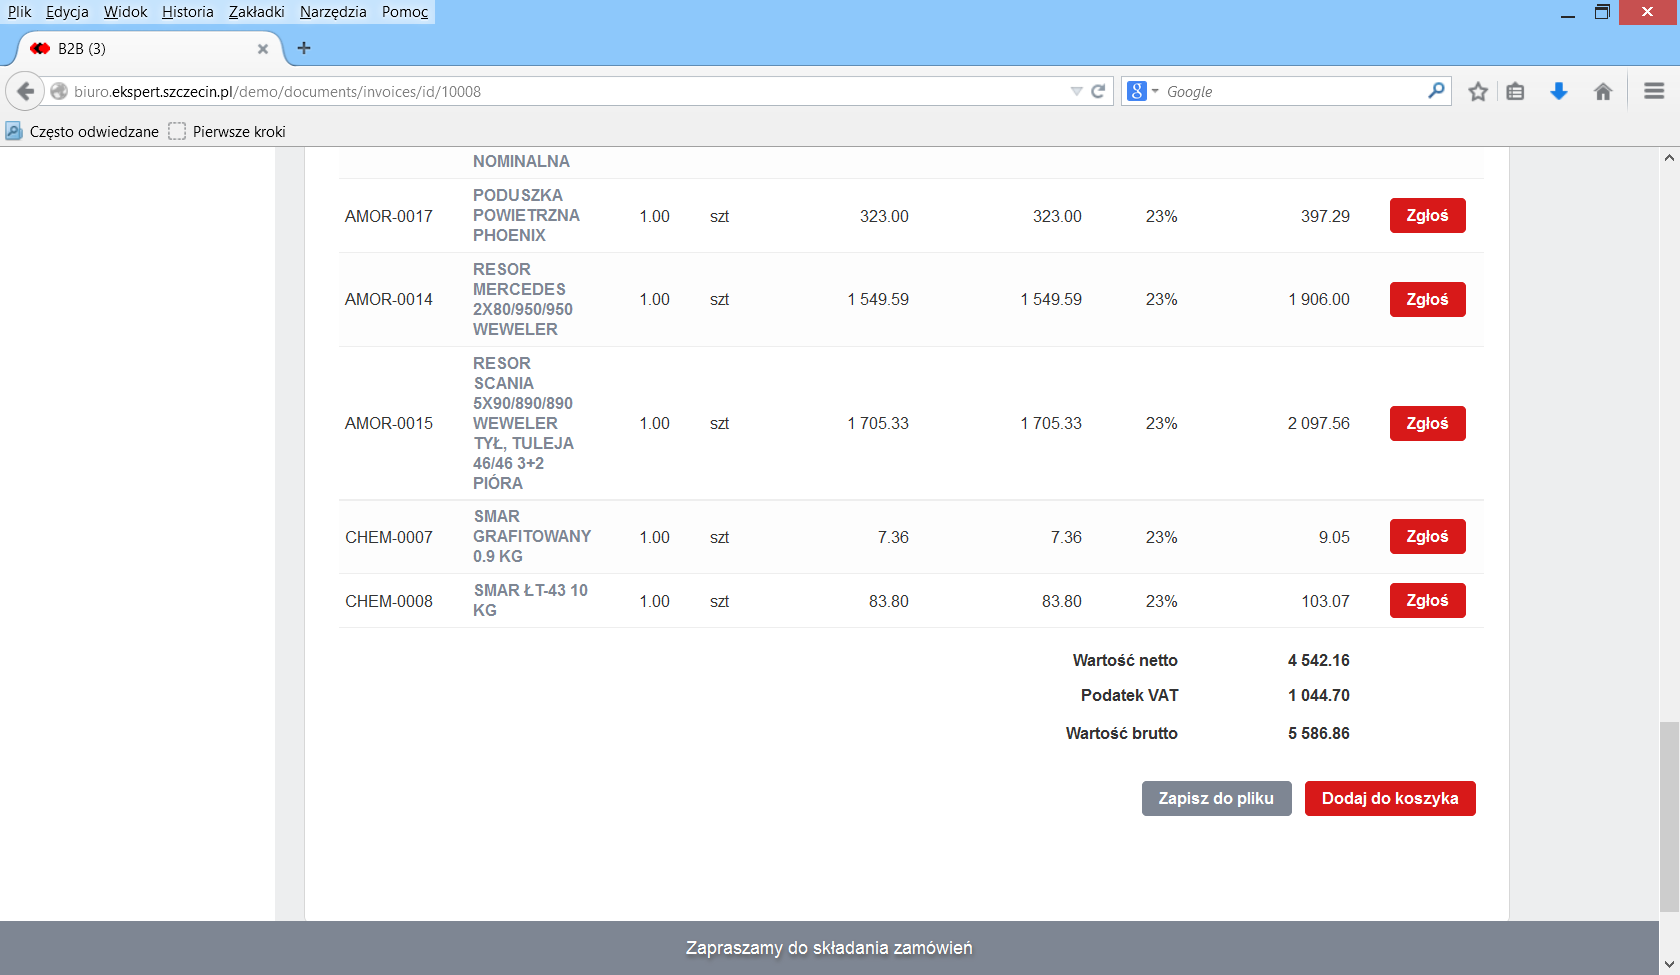Click Zgłoś for AMOR-0017
Viewport: 1680px width, 975px height.
click(1427, 216)
